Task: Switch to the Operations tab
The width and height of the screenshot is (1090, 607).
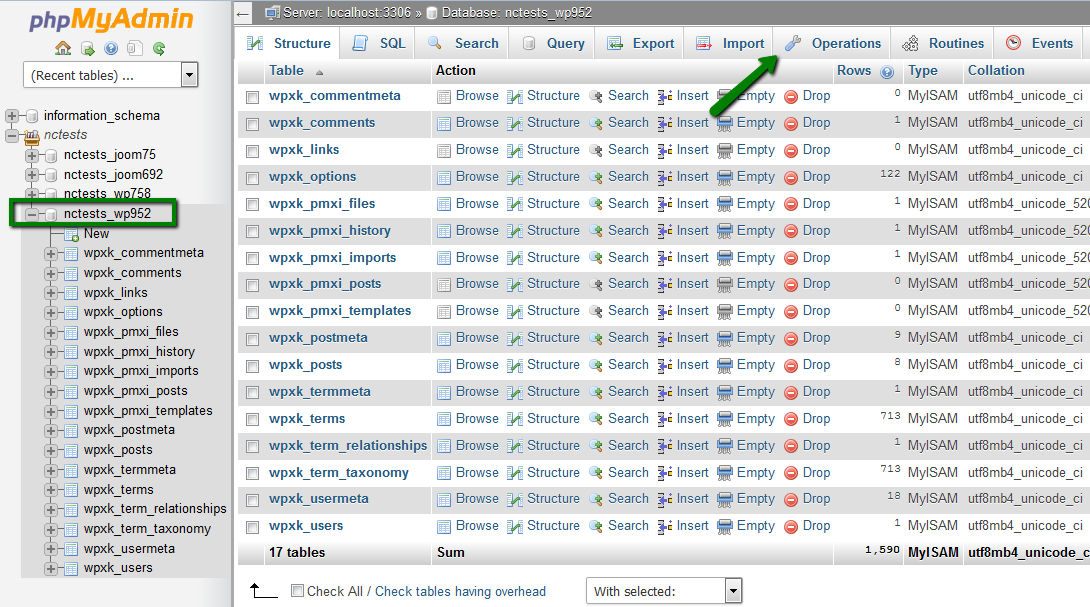Action: pos(833,43)
